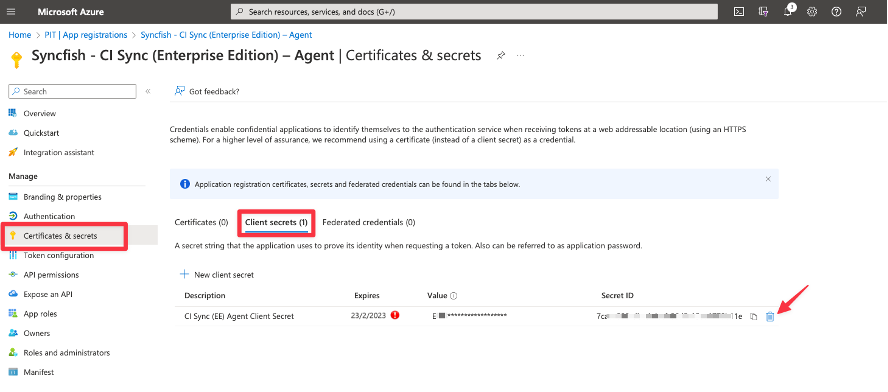The width and height of the screenshot is (888, 392).
Task: Open the Azure portal hamburger menu
Action: (x=12, y=11)
